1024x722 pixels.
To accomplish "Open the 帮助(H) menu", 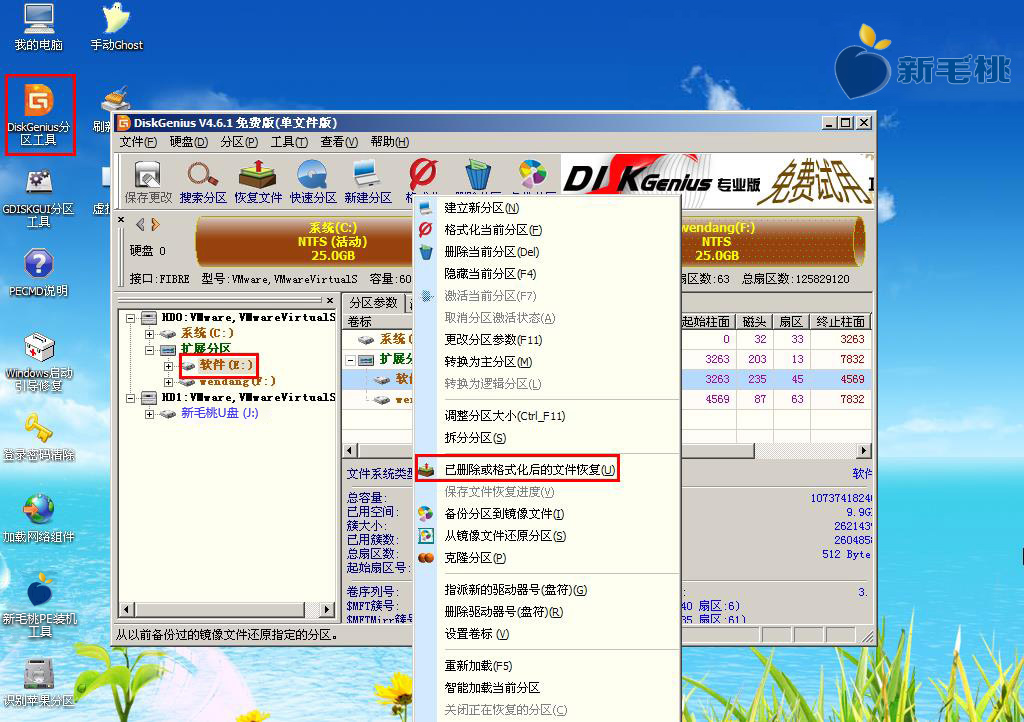I will (x=389, y=142).
